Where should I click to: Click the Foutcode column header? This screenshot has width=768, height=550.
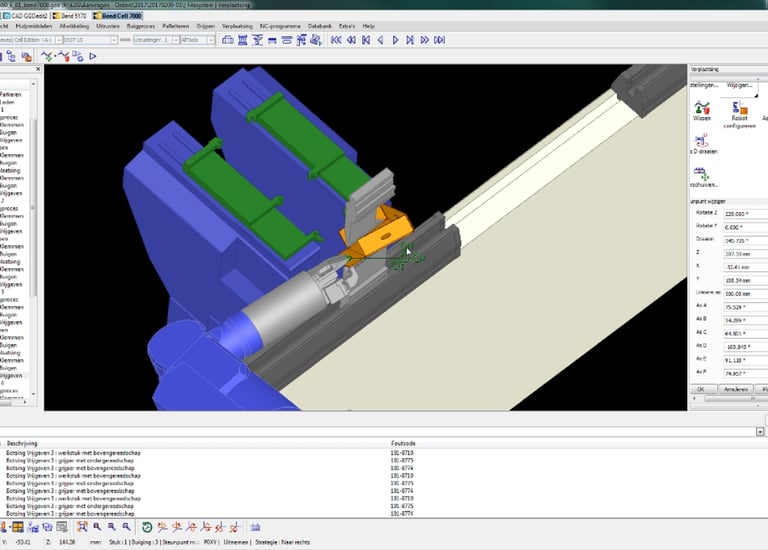click(x=403, y=443)
